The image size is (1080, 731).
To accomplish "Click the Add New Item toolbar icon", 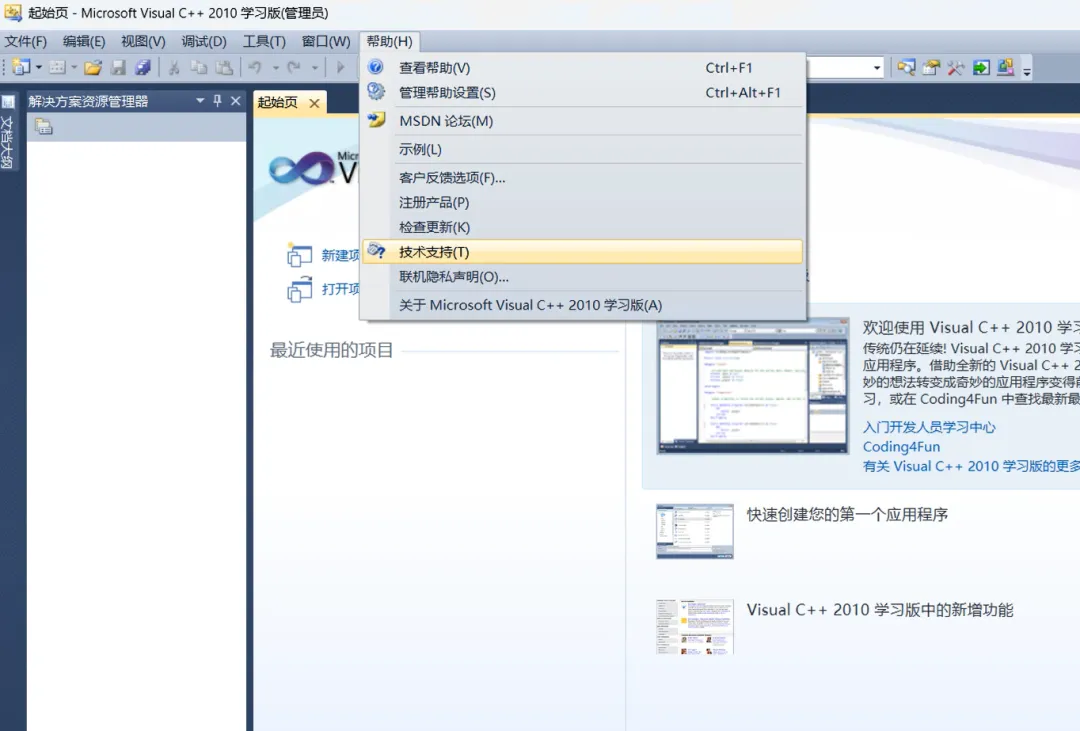I will [x=58, y=68].
